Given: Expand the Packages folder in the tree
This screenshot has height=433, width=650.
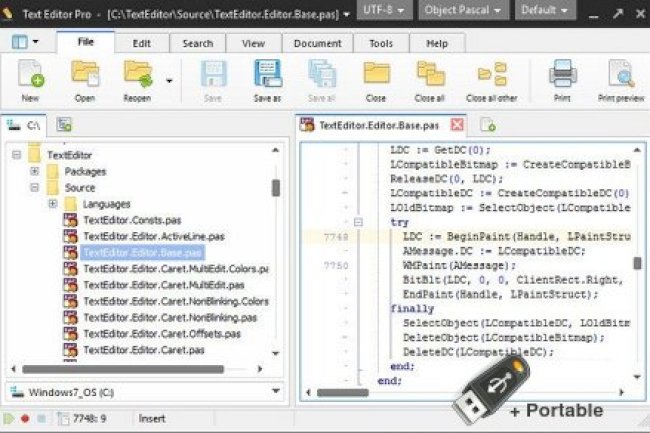Looking at the screenshot, I should point(35,172).
